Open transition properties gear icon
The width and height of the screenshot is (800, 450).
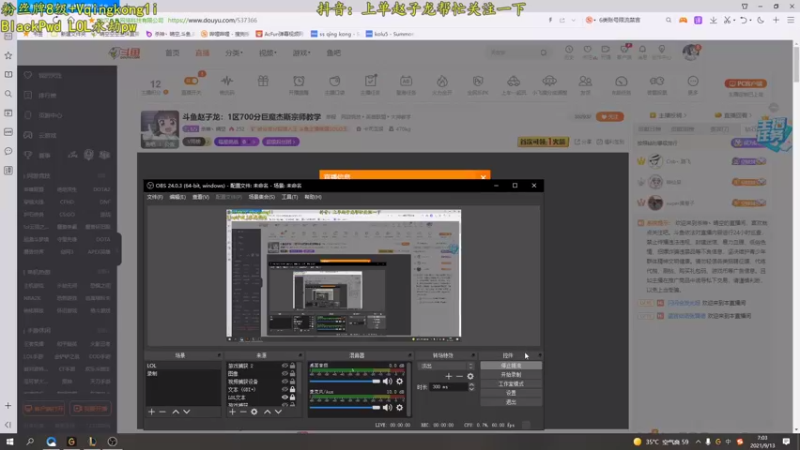(470, 376)
